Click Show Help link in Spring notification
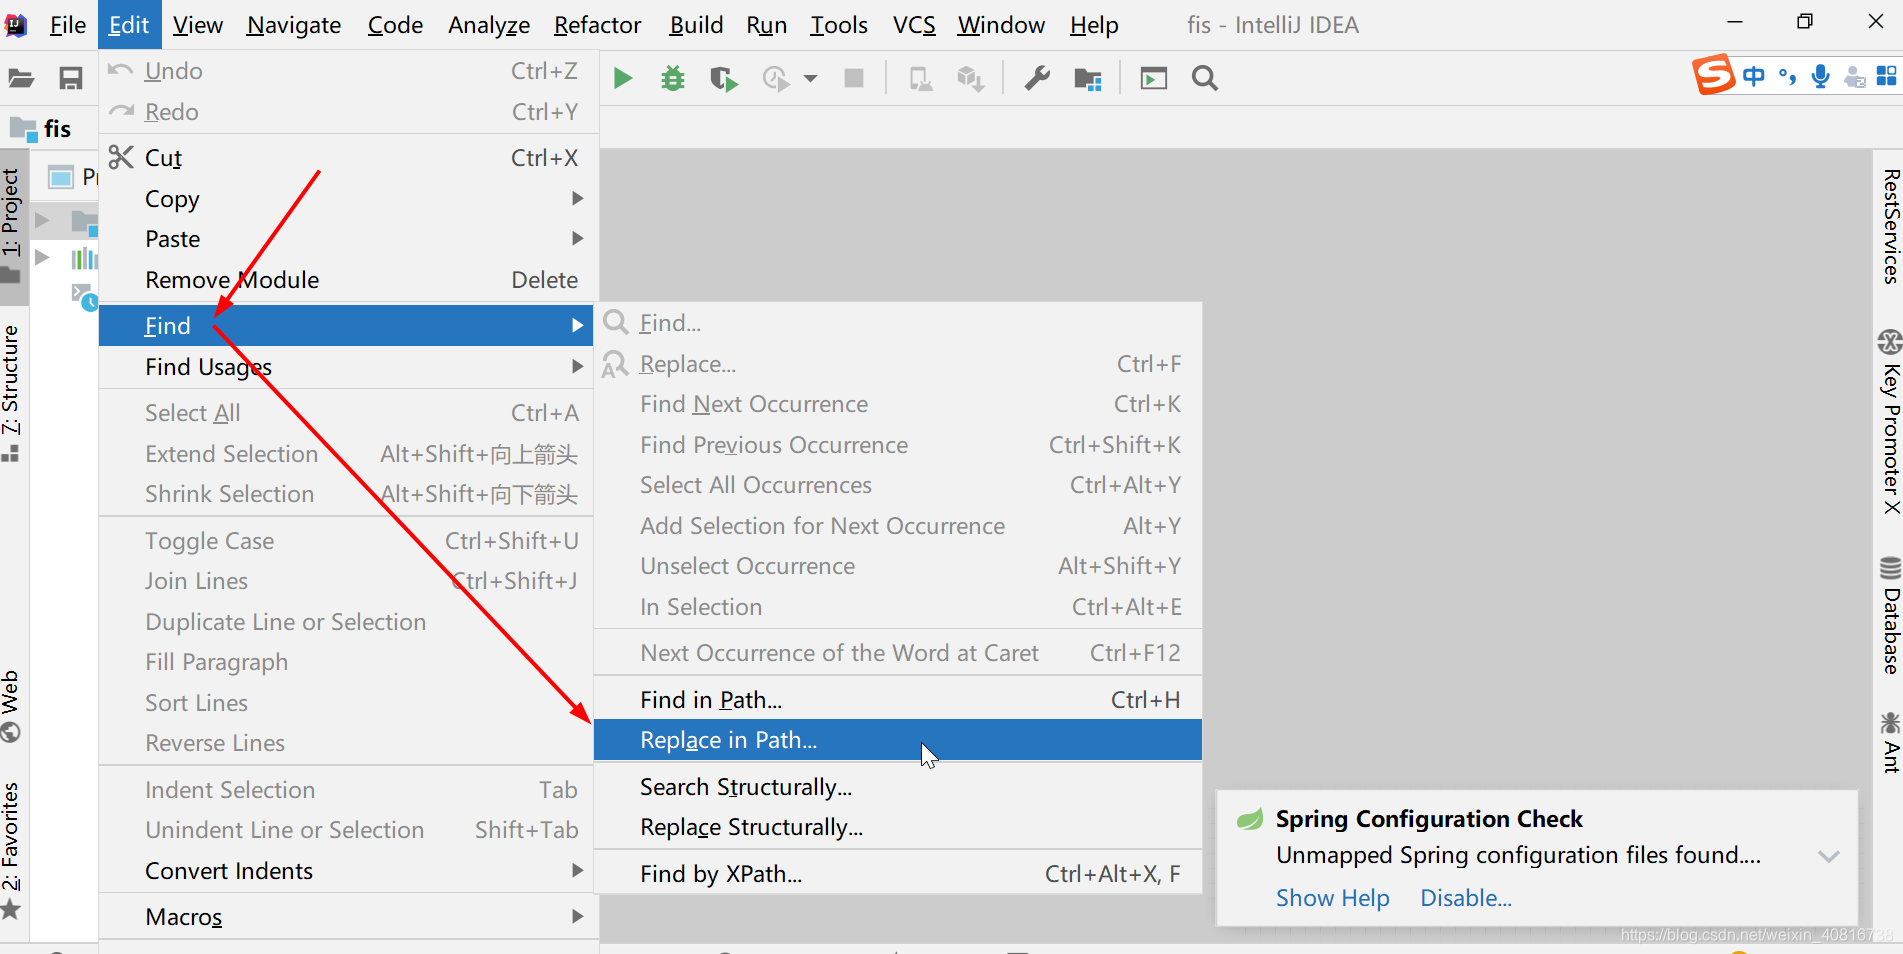1903x954 pixels. [x=1332, y=898]
